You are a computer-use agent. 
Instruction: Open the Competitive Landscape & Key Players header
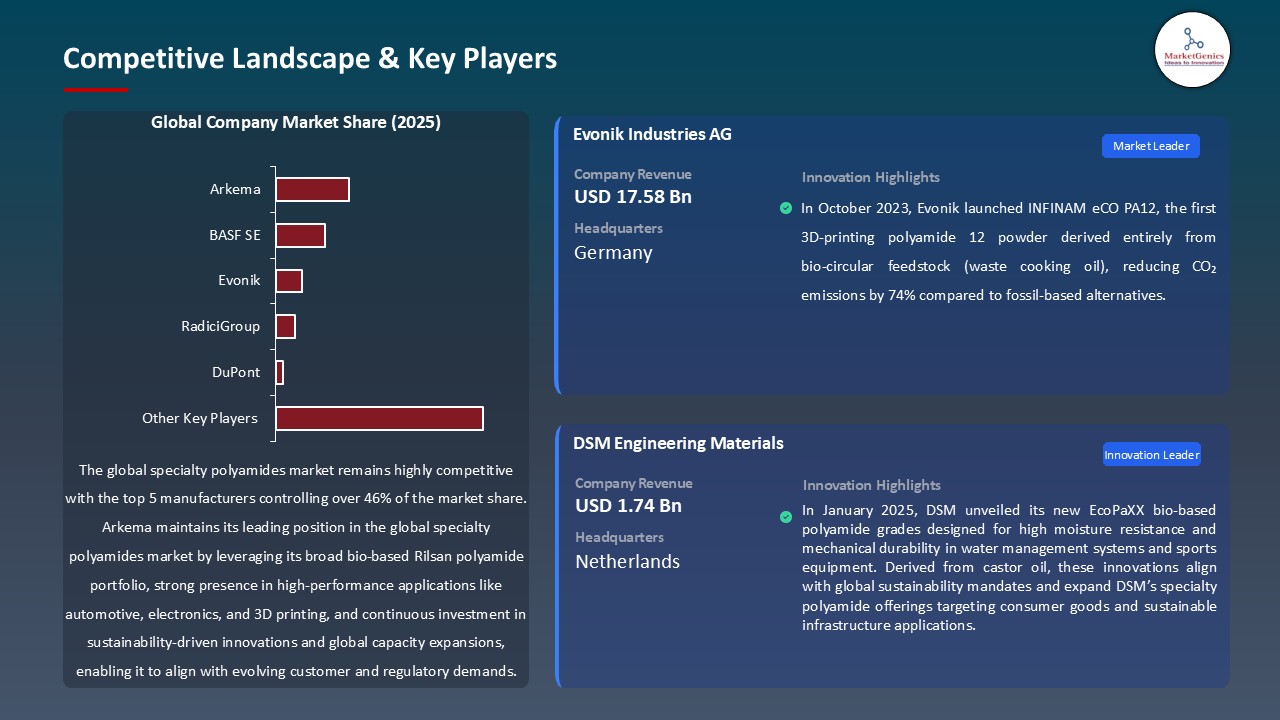310,59
